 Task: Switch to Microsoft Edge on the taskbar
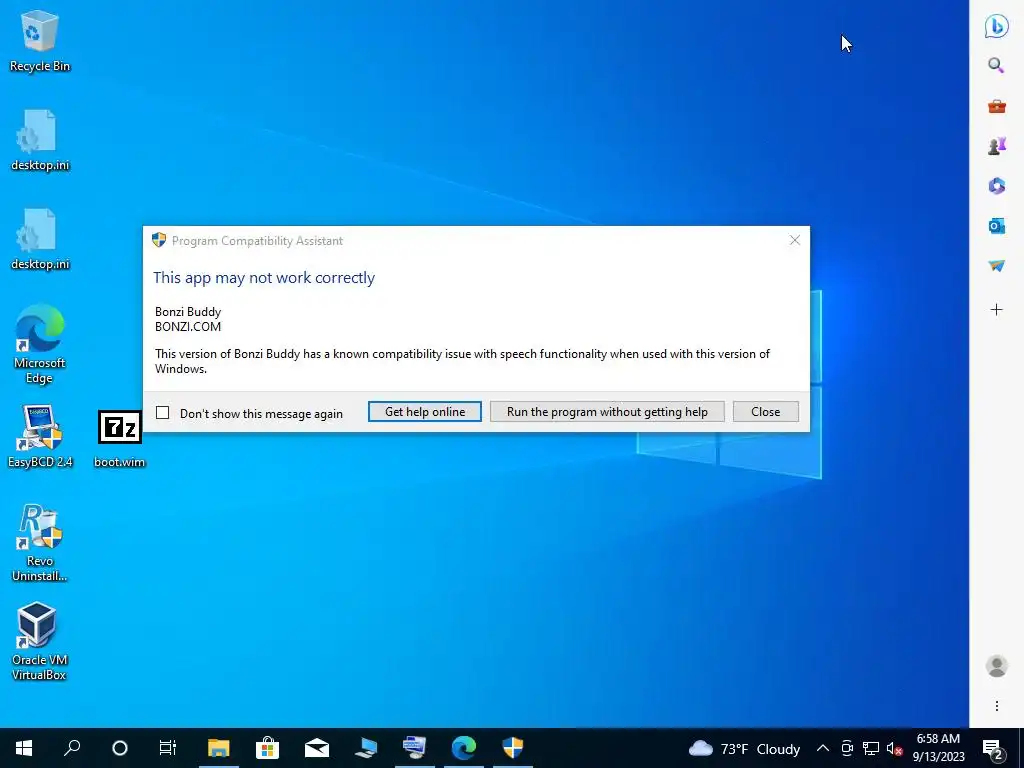[464, 748]
